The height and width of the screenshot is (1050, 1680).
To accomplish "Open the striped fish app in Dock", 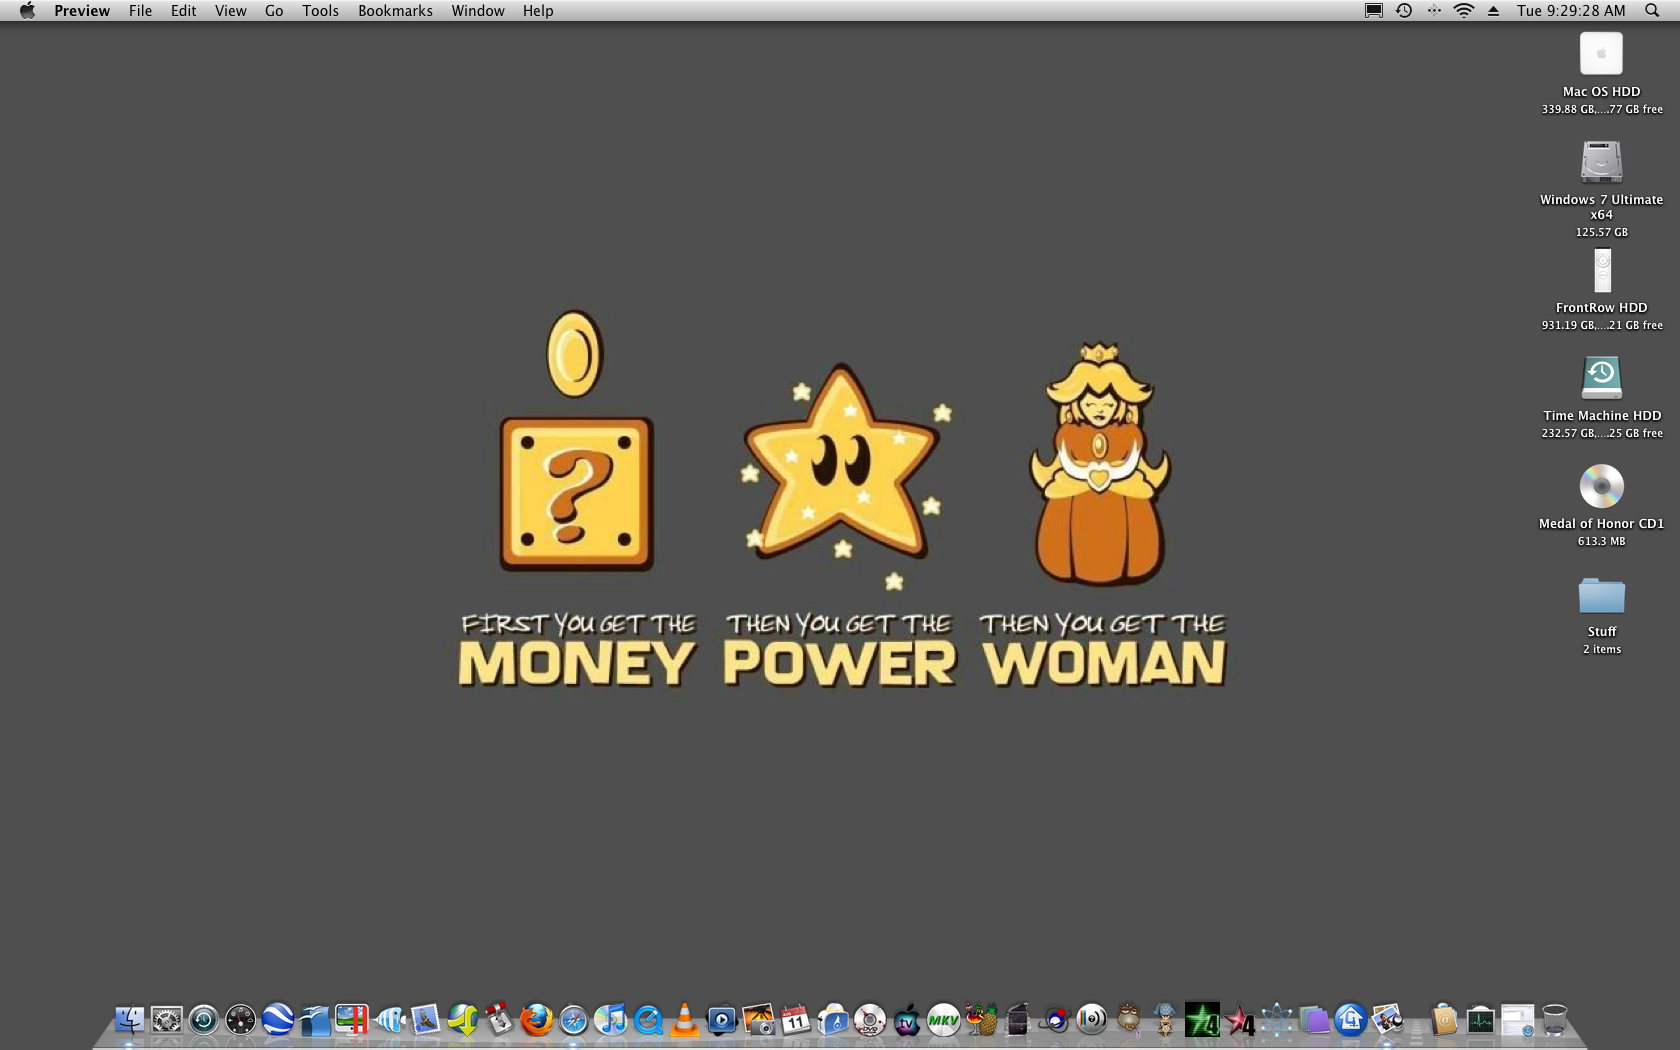I will coord(388,1020).
